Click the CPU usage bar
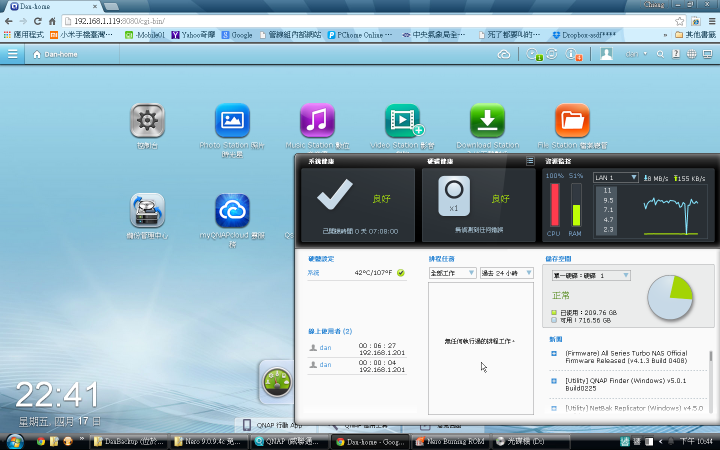Screen dimensions: 720x450 coord(554,205)
